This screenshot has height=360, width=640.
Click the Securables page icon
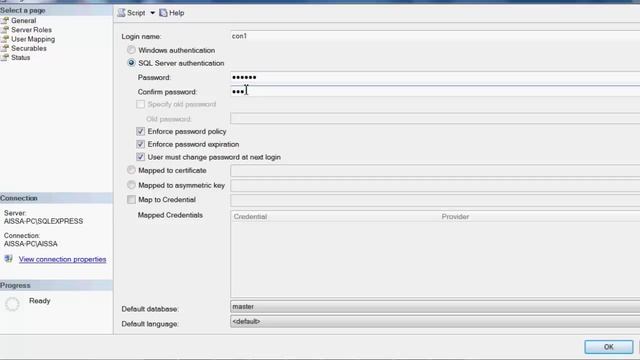point(5,48)
